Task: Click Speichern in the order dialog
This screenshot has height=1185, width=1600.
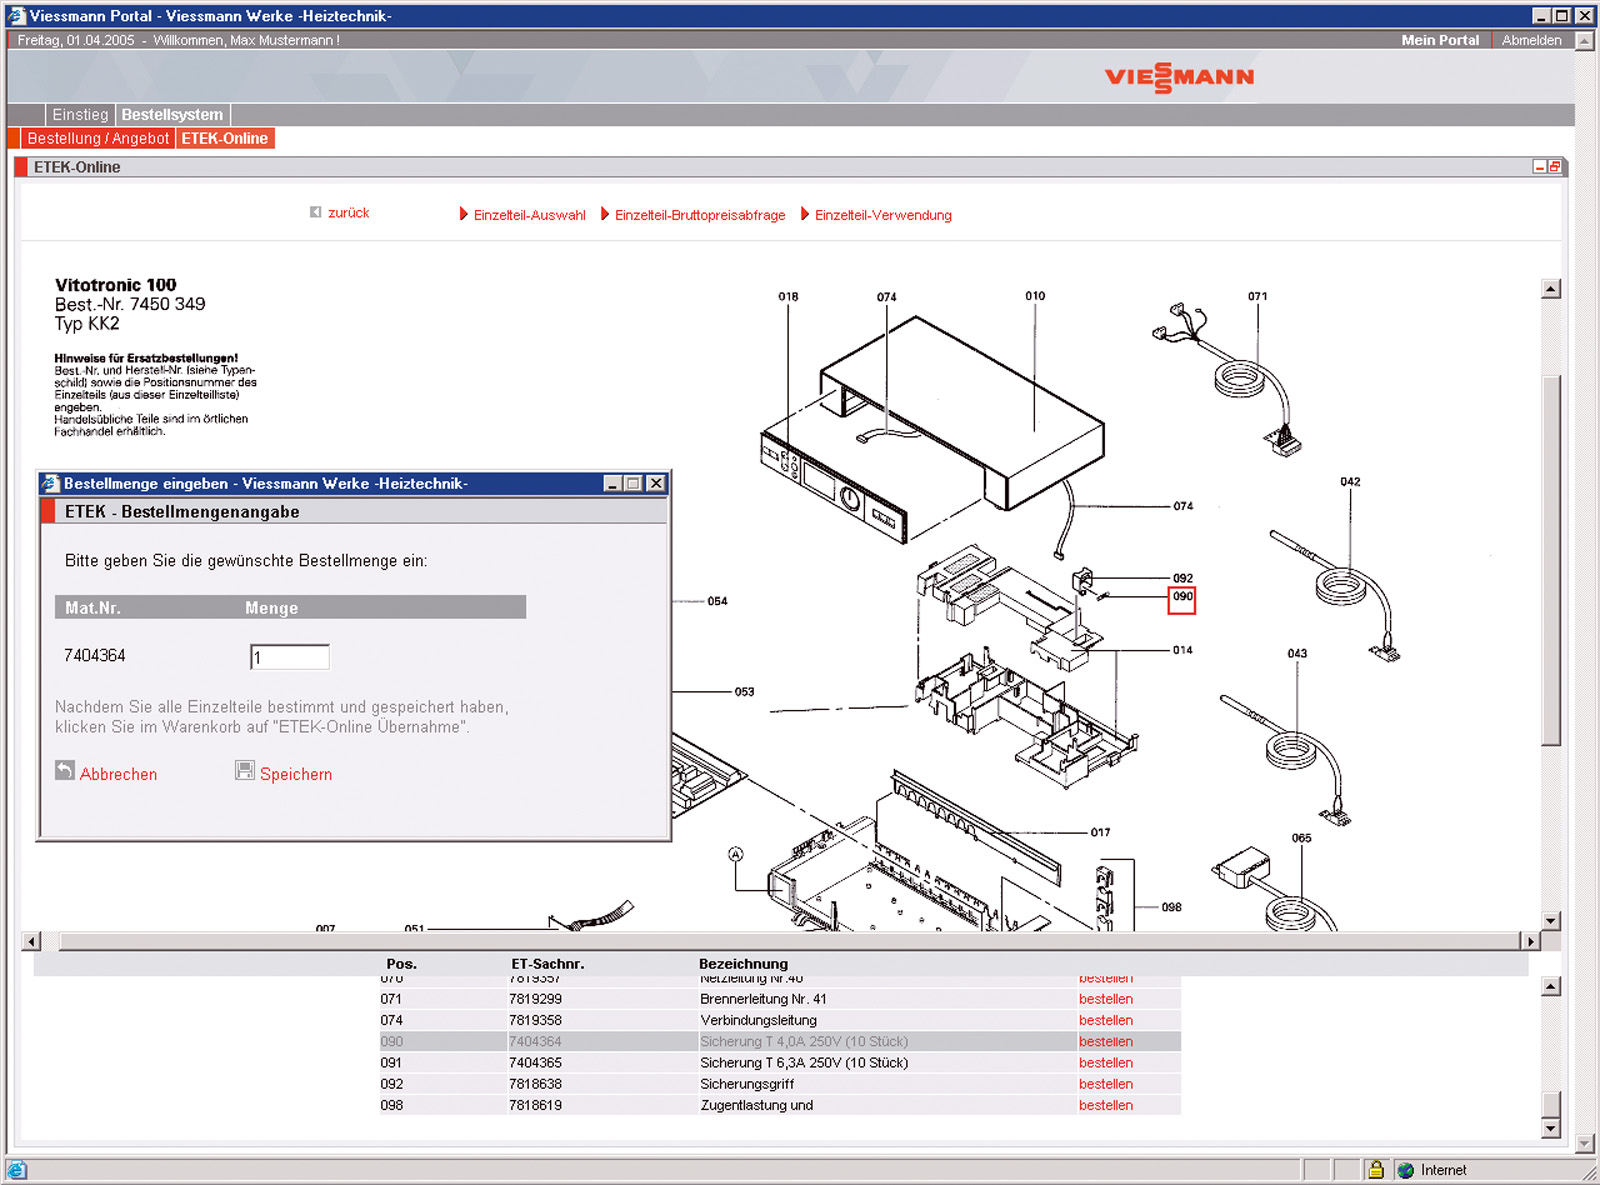Action: tap(296, 774)
